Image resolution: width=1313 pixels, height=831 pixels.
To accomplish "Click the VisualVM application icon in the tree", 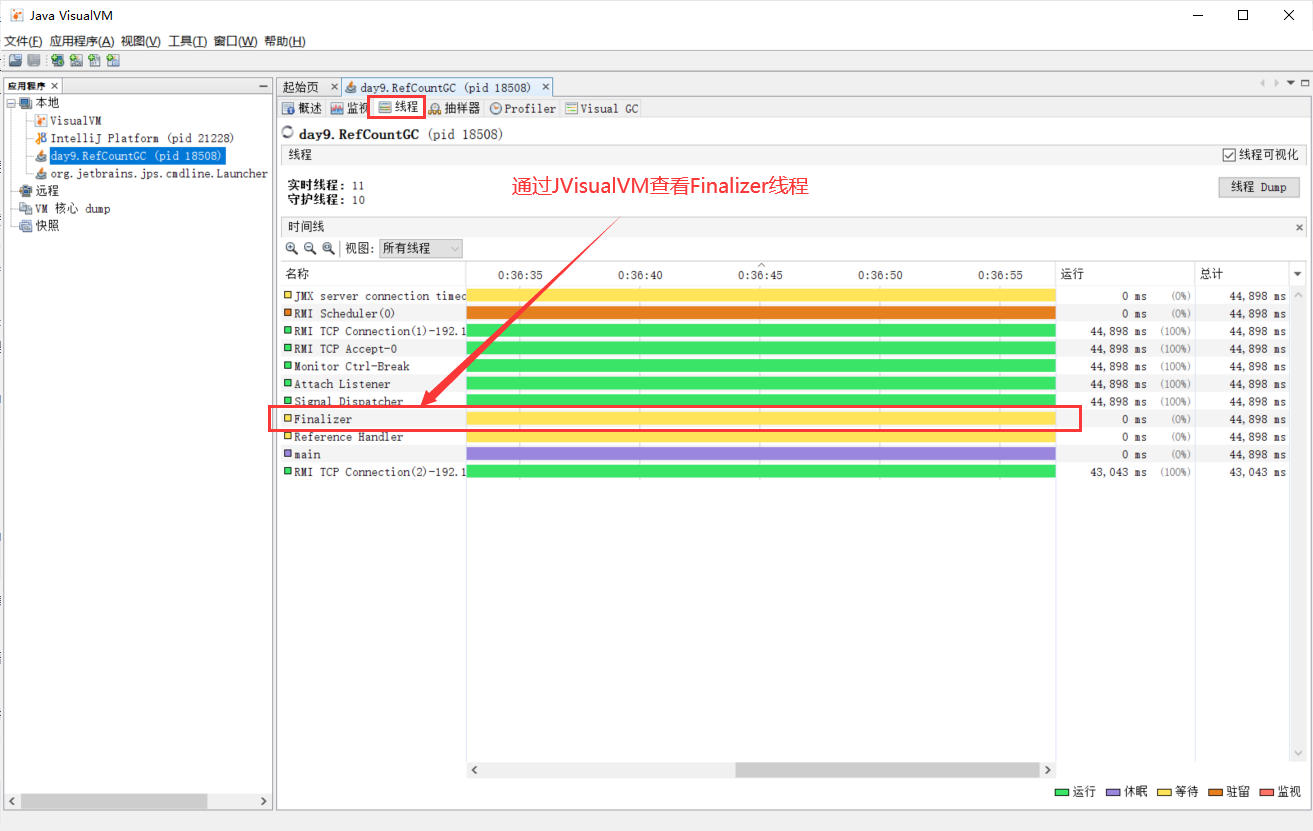I will click(41, 120).
